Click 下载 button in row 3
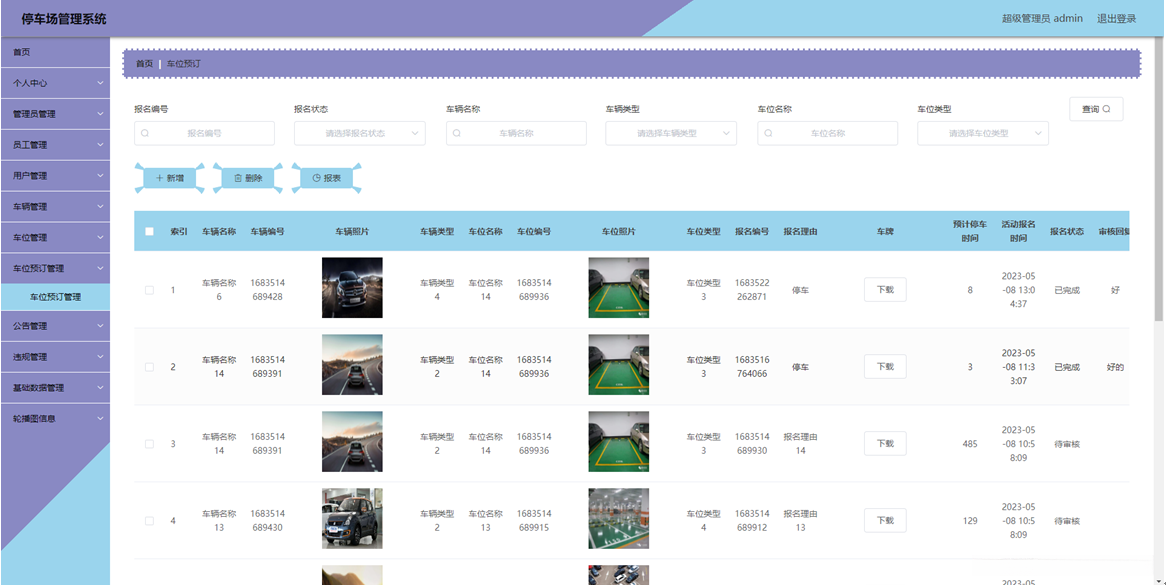The height and width of the screenshot is (585, 1166). coord(885,444)
